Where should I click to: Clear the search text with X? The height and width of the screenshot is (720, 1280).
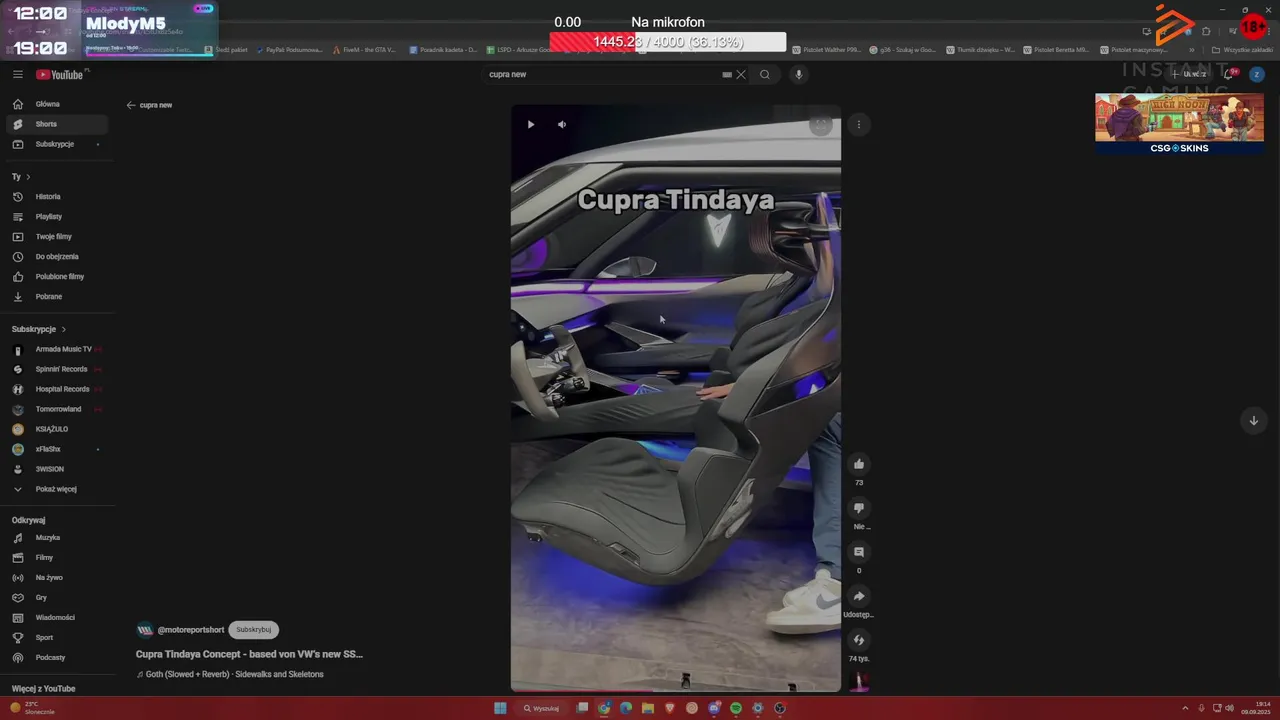click(x=741, y=74)
